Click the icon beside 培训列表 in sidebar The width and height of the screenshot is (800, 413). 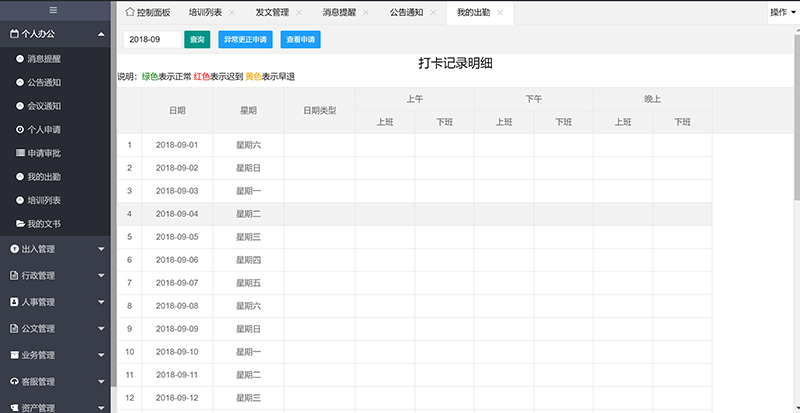(20, 200)
